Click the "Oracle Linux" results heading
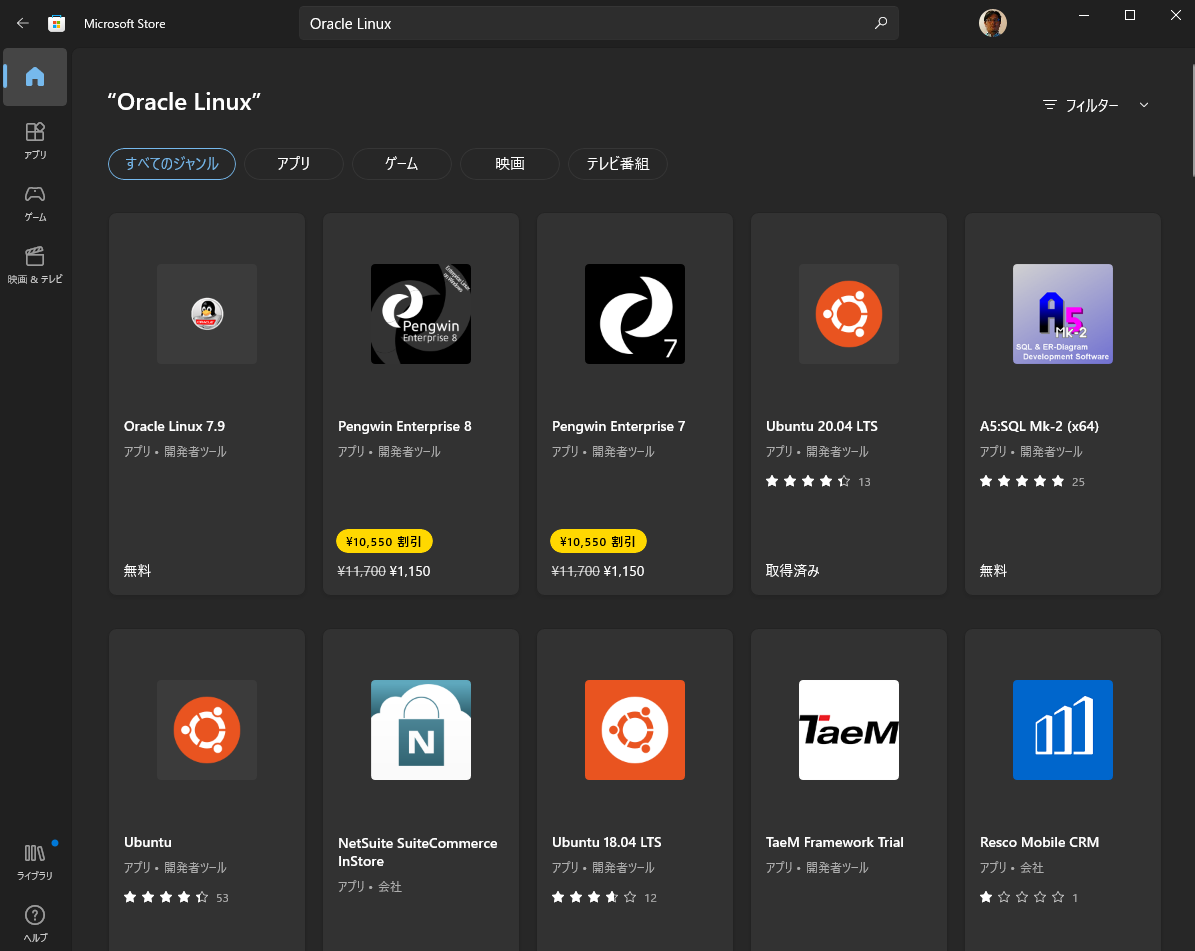 pos(184,102)
